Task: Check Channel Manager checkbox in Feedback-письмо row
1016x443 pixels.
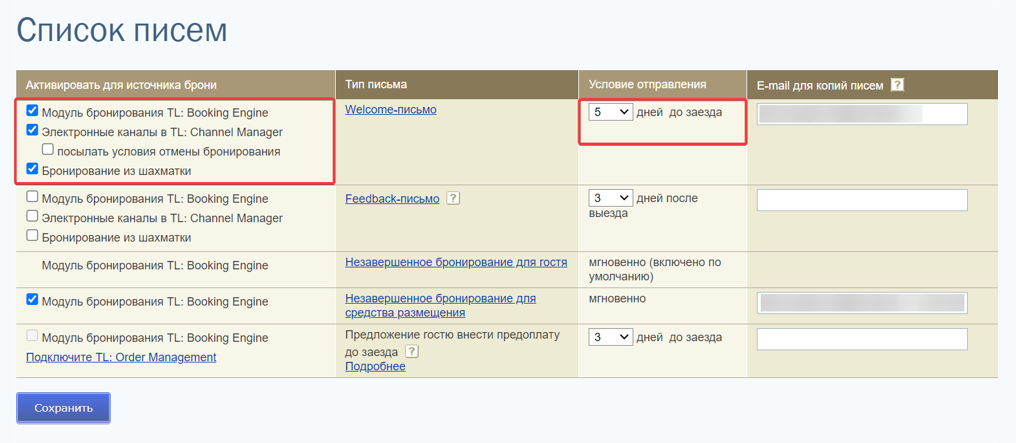Action: 32,217
